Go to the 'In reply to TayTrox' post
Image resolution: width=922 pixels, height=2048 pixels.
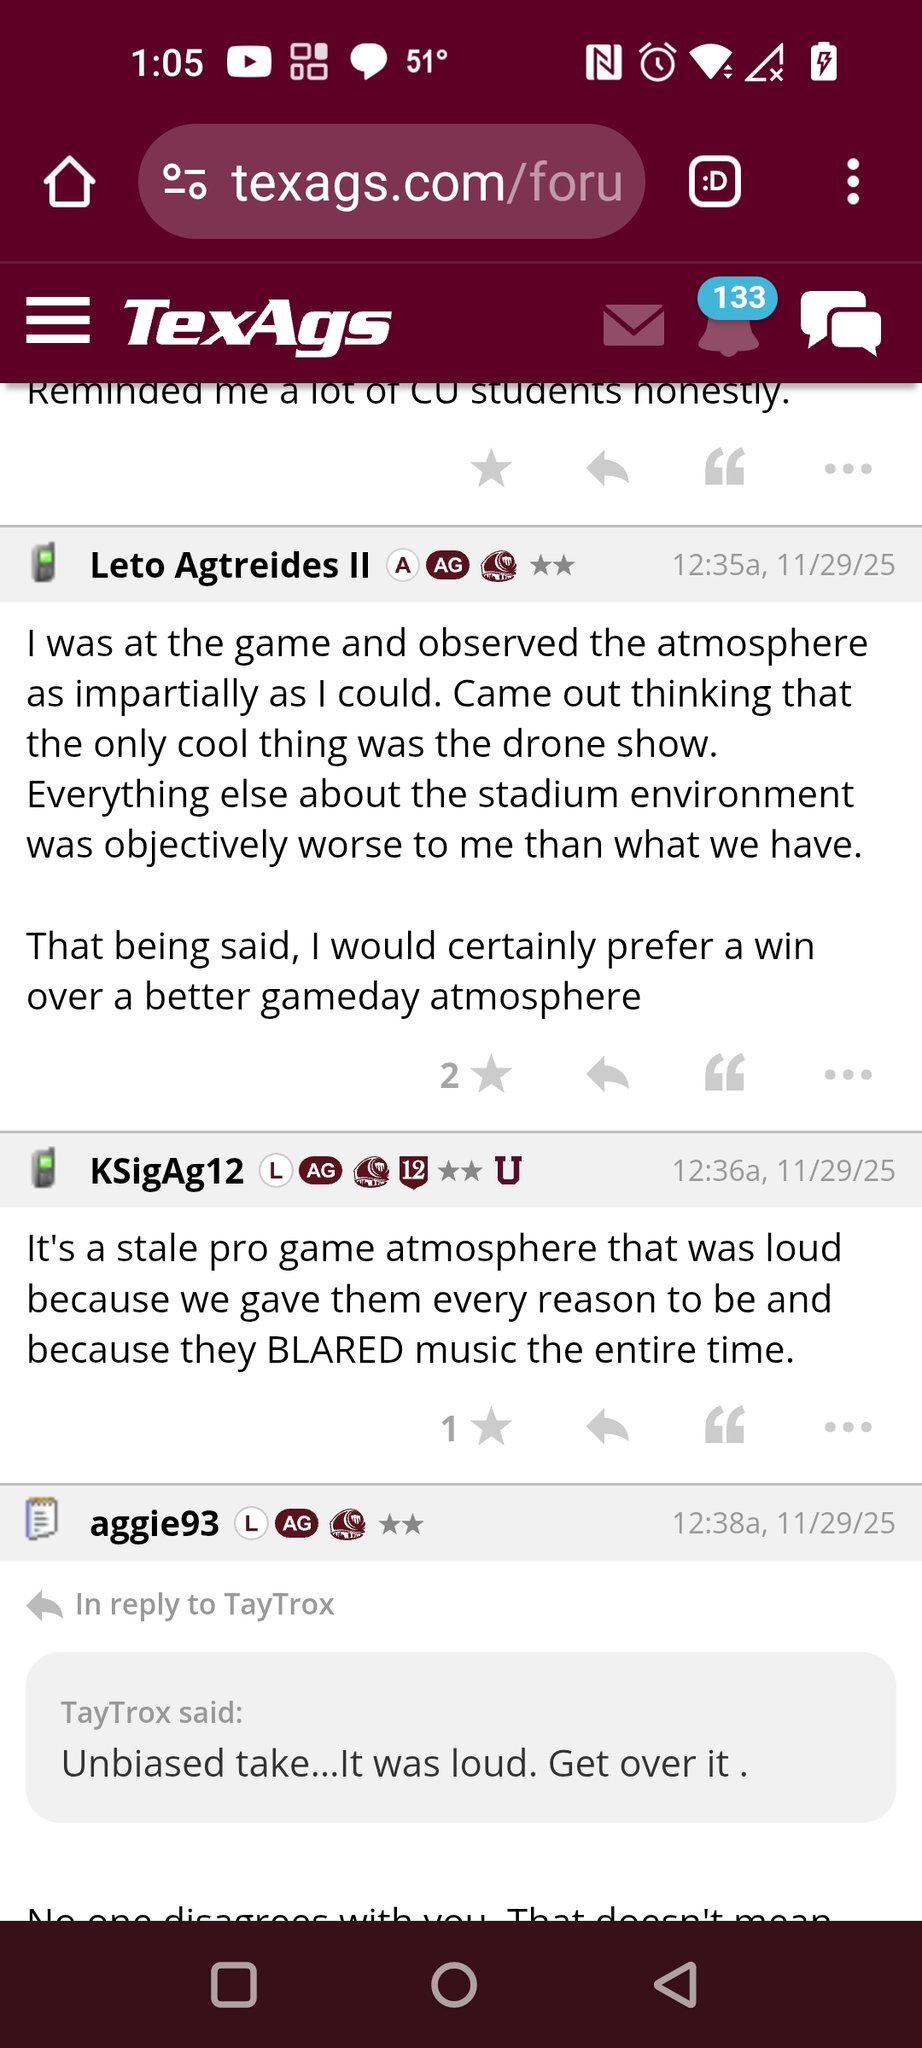[204, 1604]
